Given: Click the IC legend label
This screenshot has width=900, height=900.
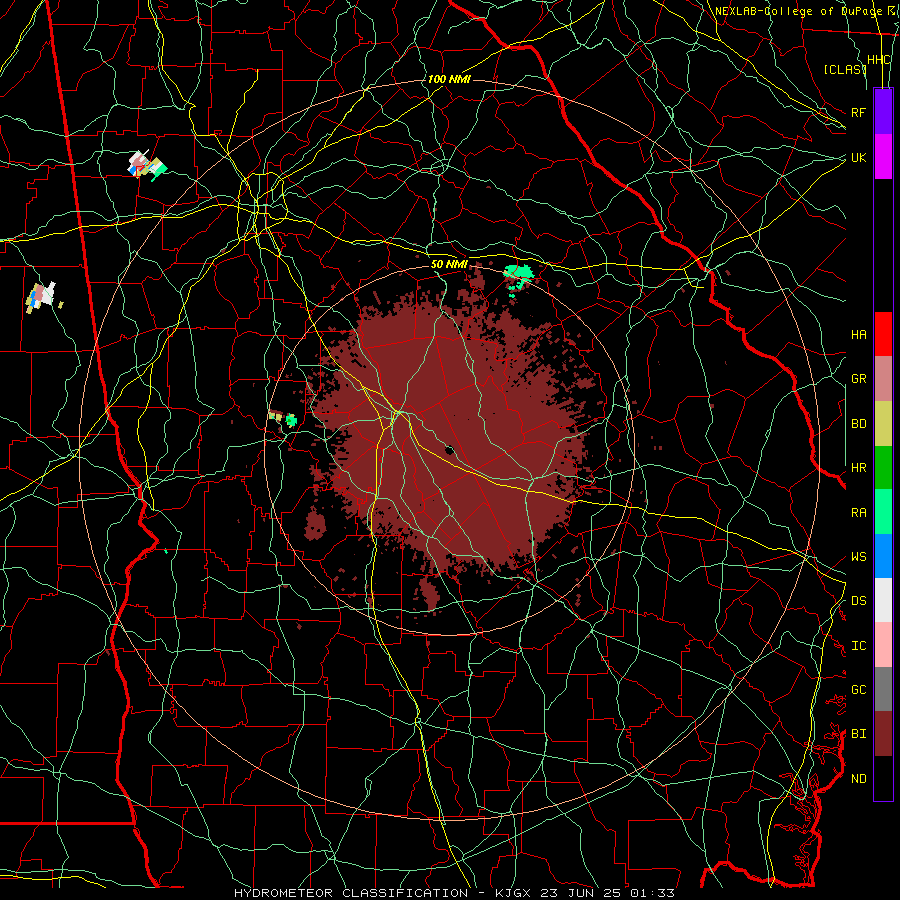Looking at the screenshot, I should coord(858,646).
